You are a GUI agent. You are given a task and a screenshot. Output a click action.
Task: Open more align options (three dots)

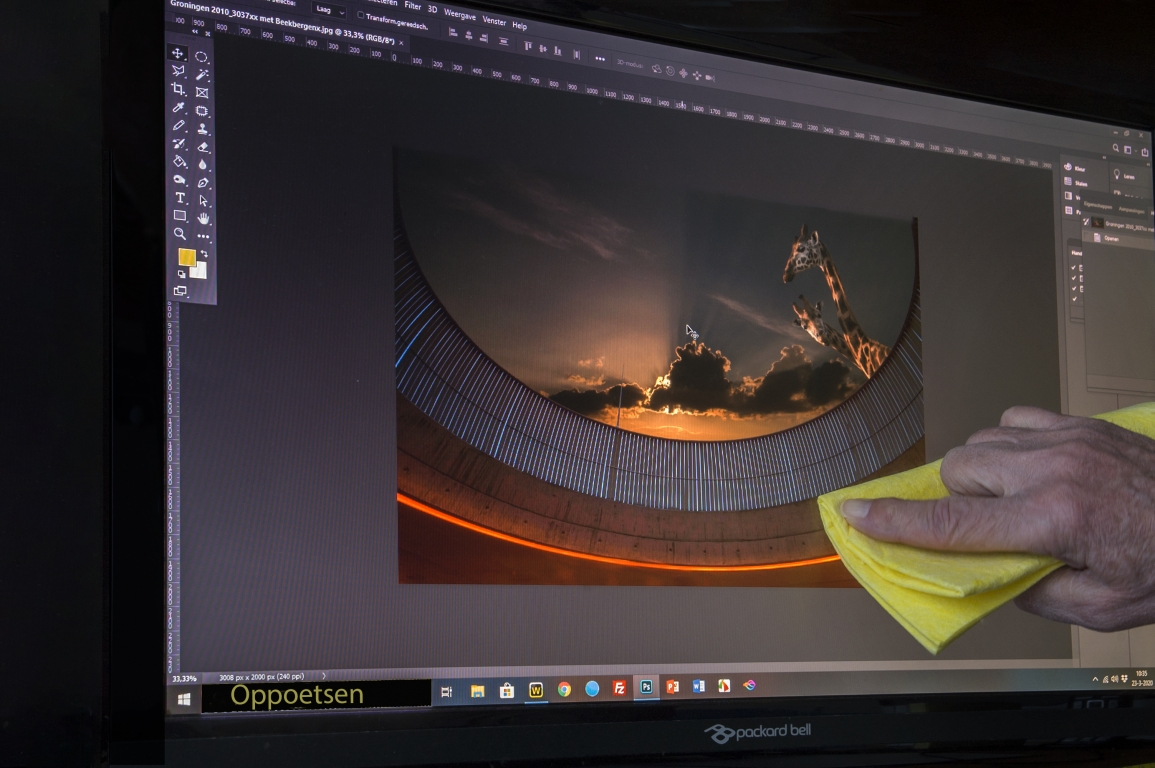coord(600,58)
